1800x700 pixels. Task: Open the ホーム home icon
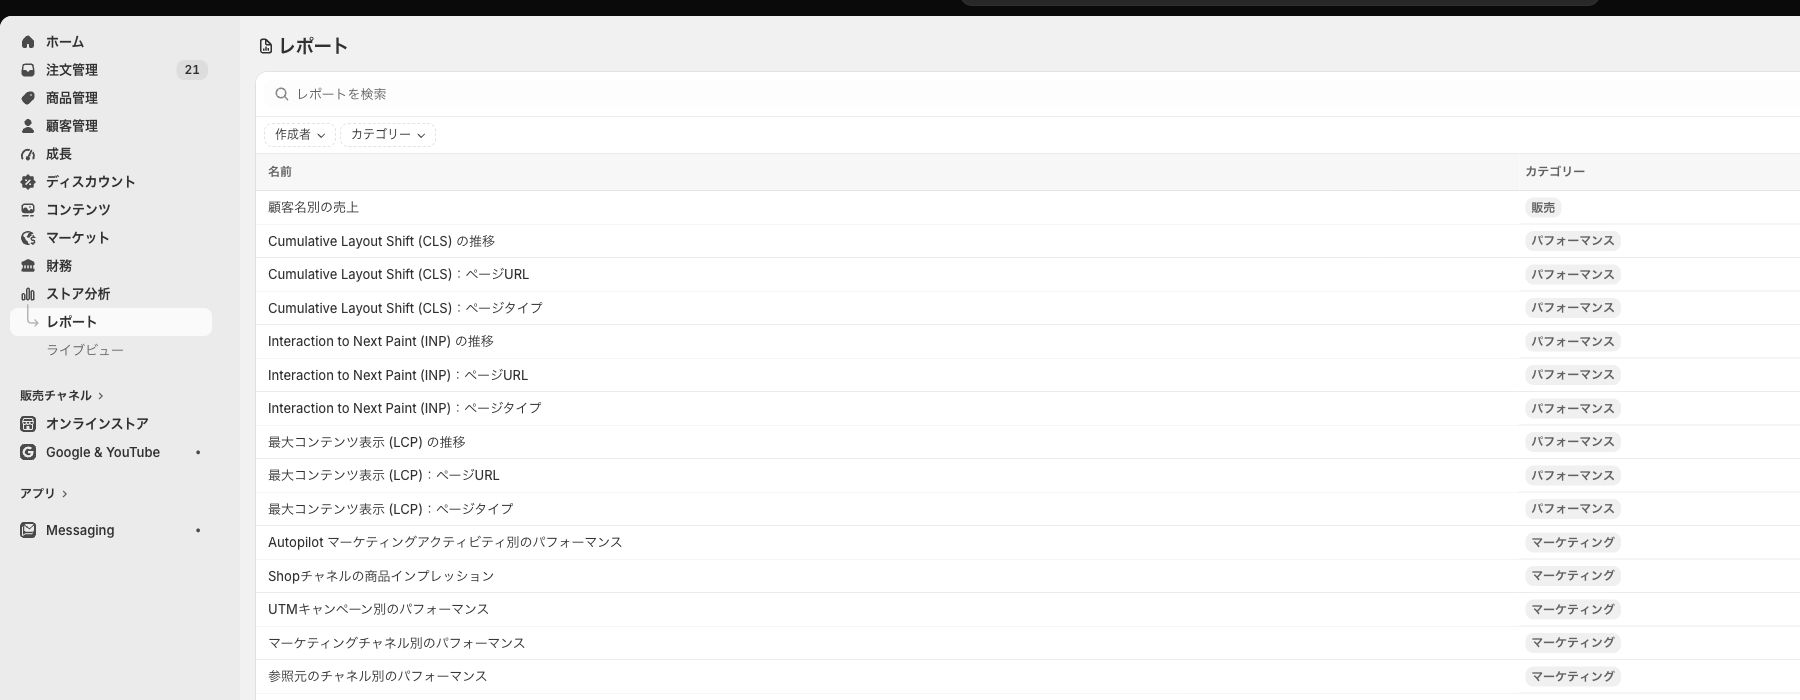28,42
